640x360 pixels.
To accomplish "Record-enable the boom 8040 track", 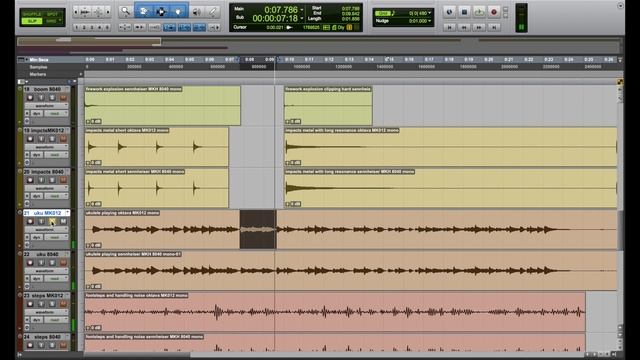I will click(x=30, y=98).
